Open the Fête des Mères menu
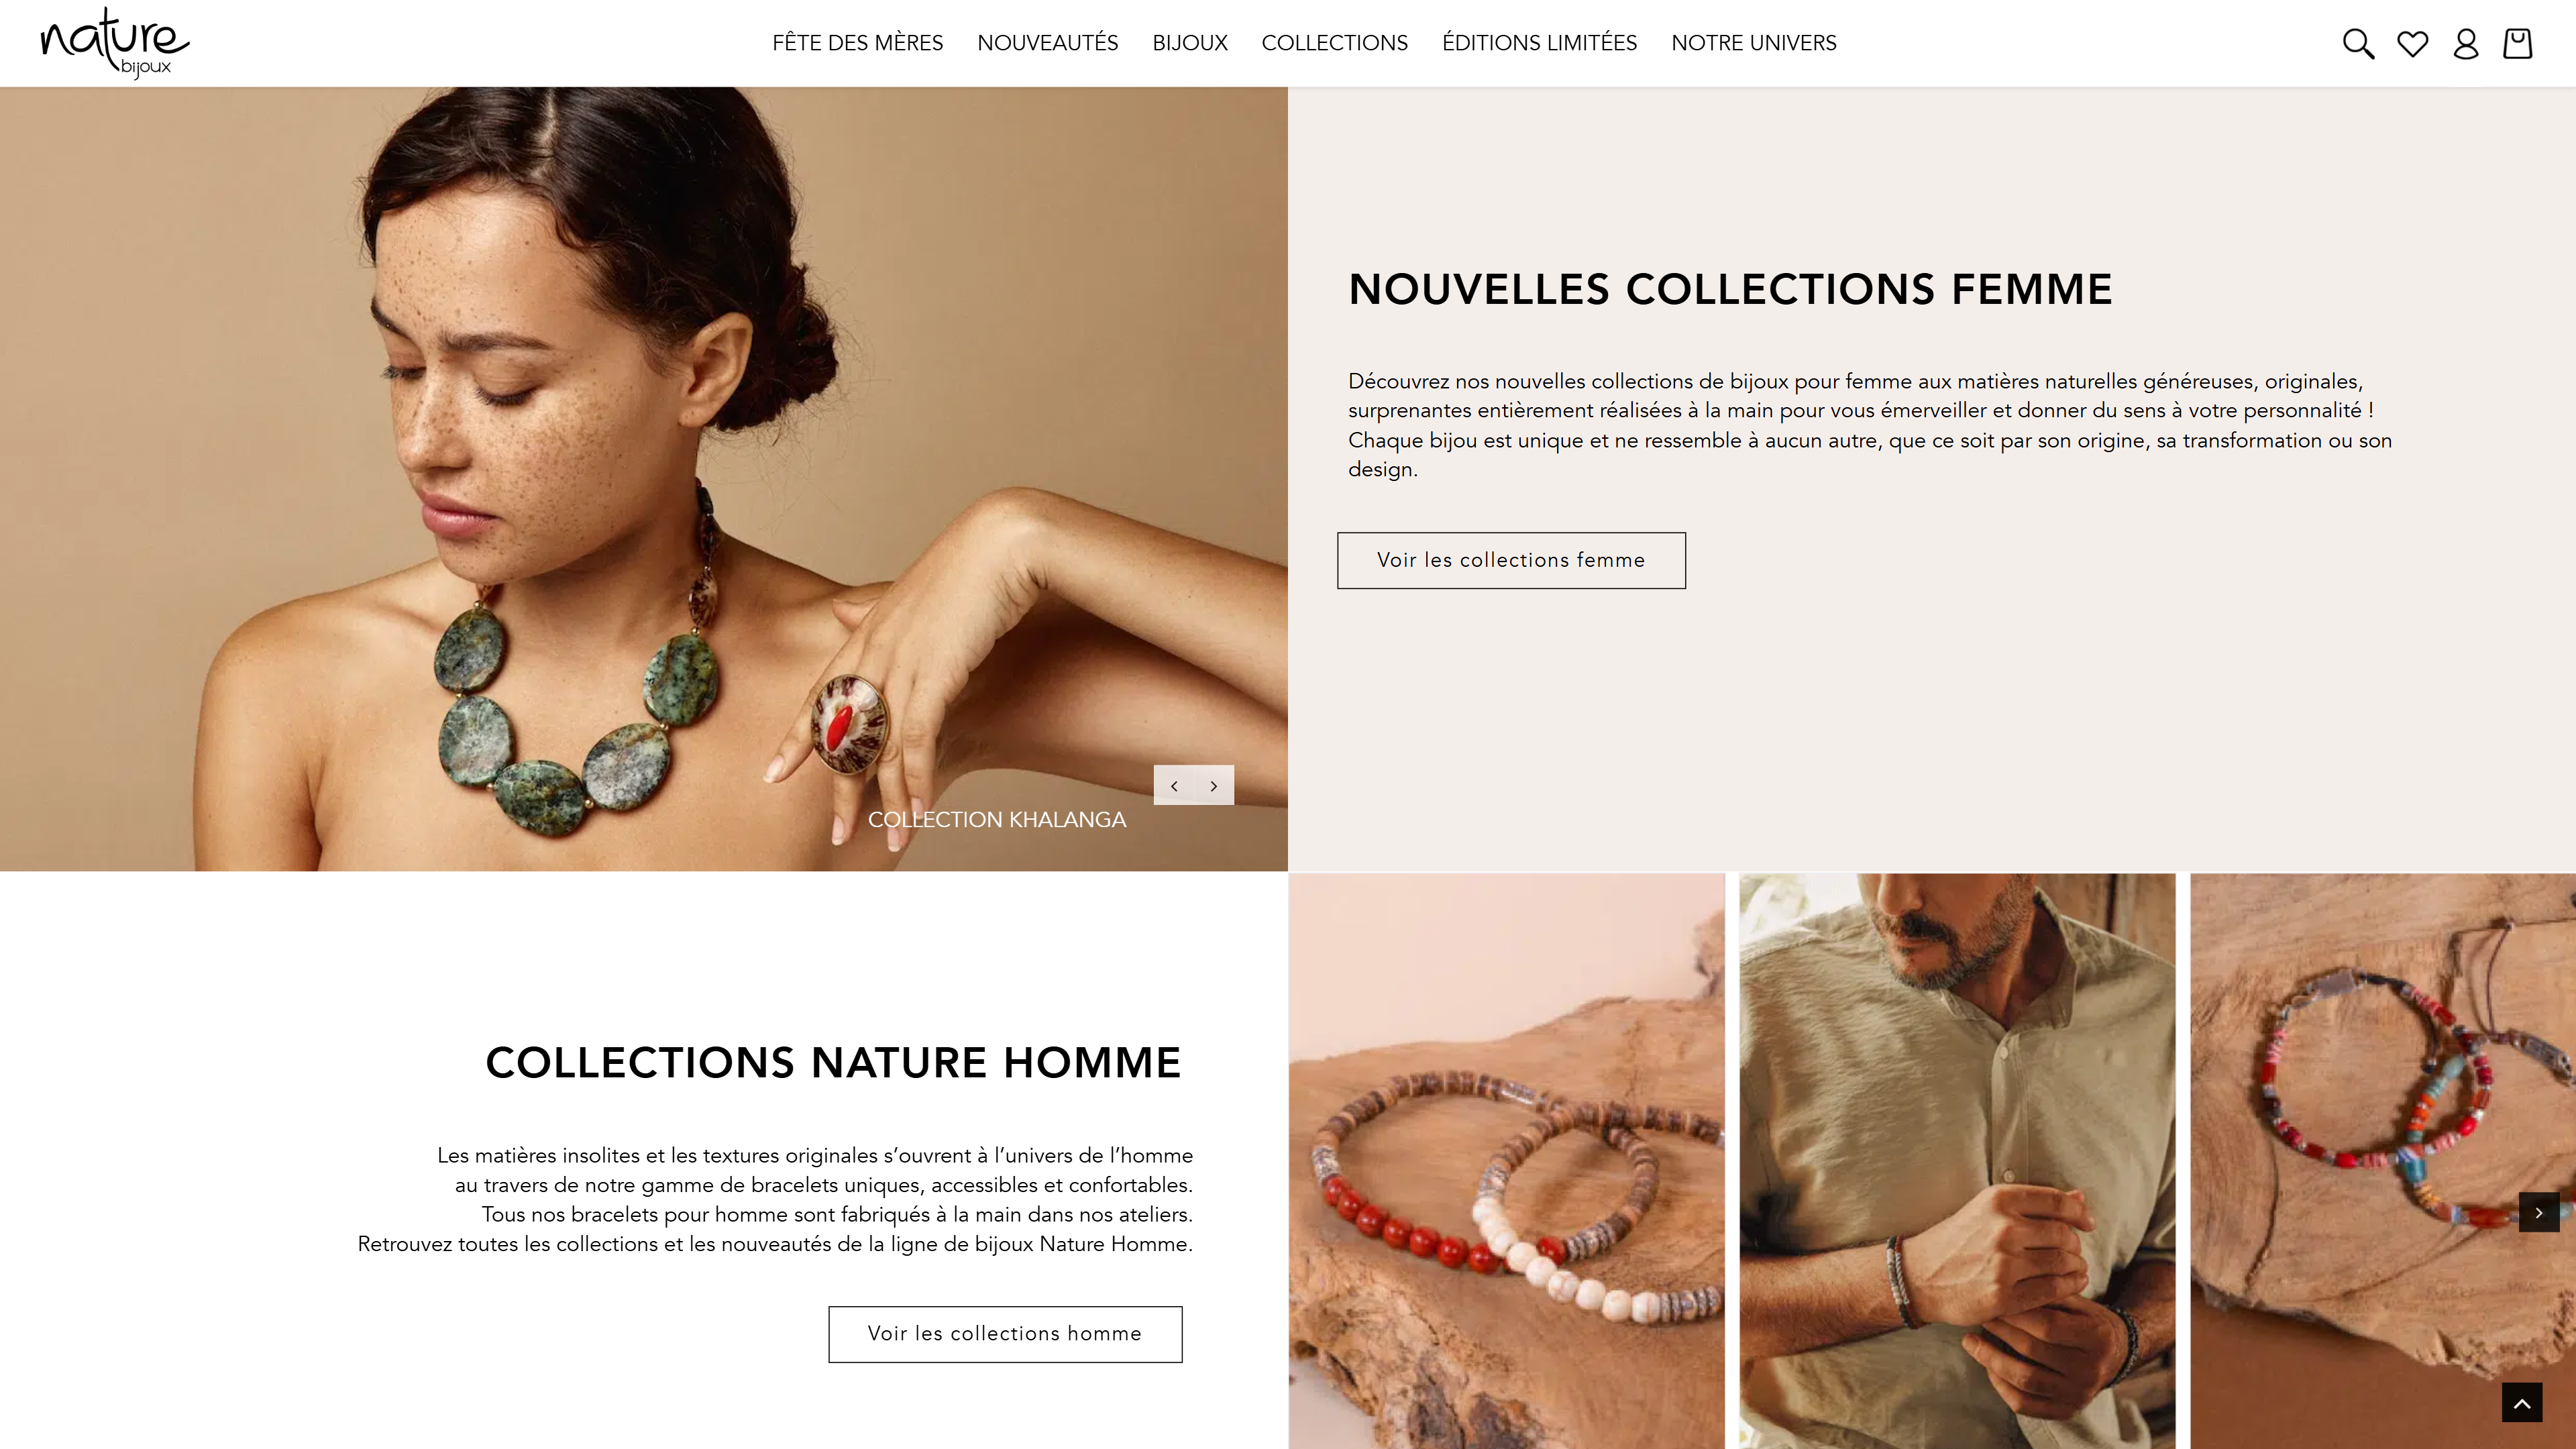The height and width of the screenshot is (1449, 2576). [857, 43]
